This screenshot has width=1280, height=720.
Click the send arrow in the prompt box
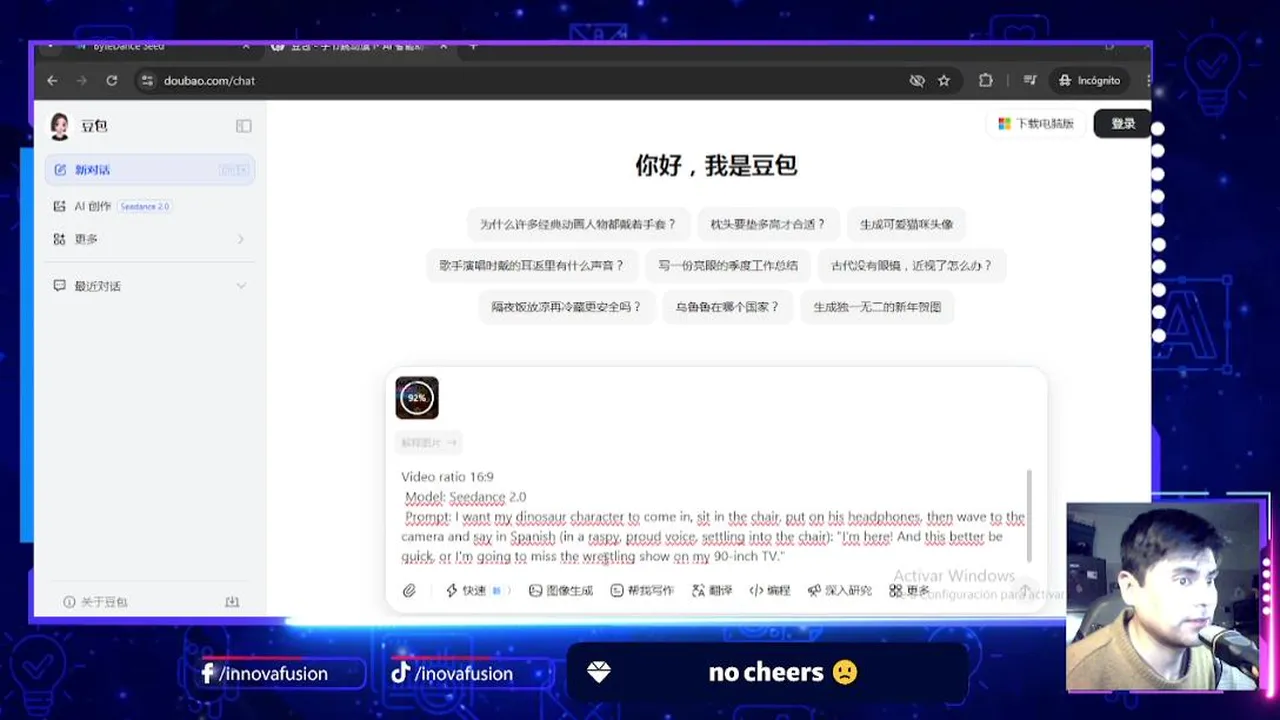(x=1024, y=591)
